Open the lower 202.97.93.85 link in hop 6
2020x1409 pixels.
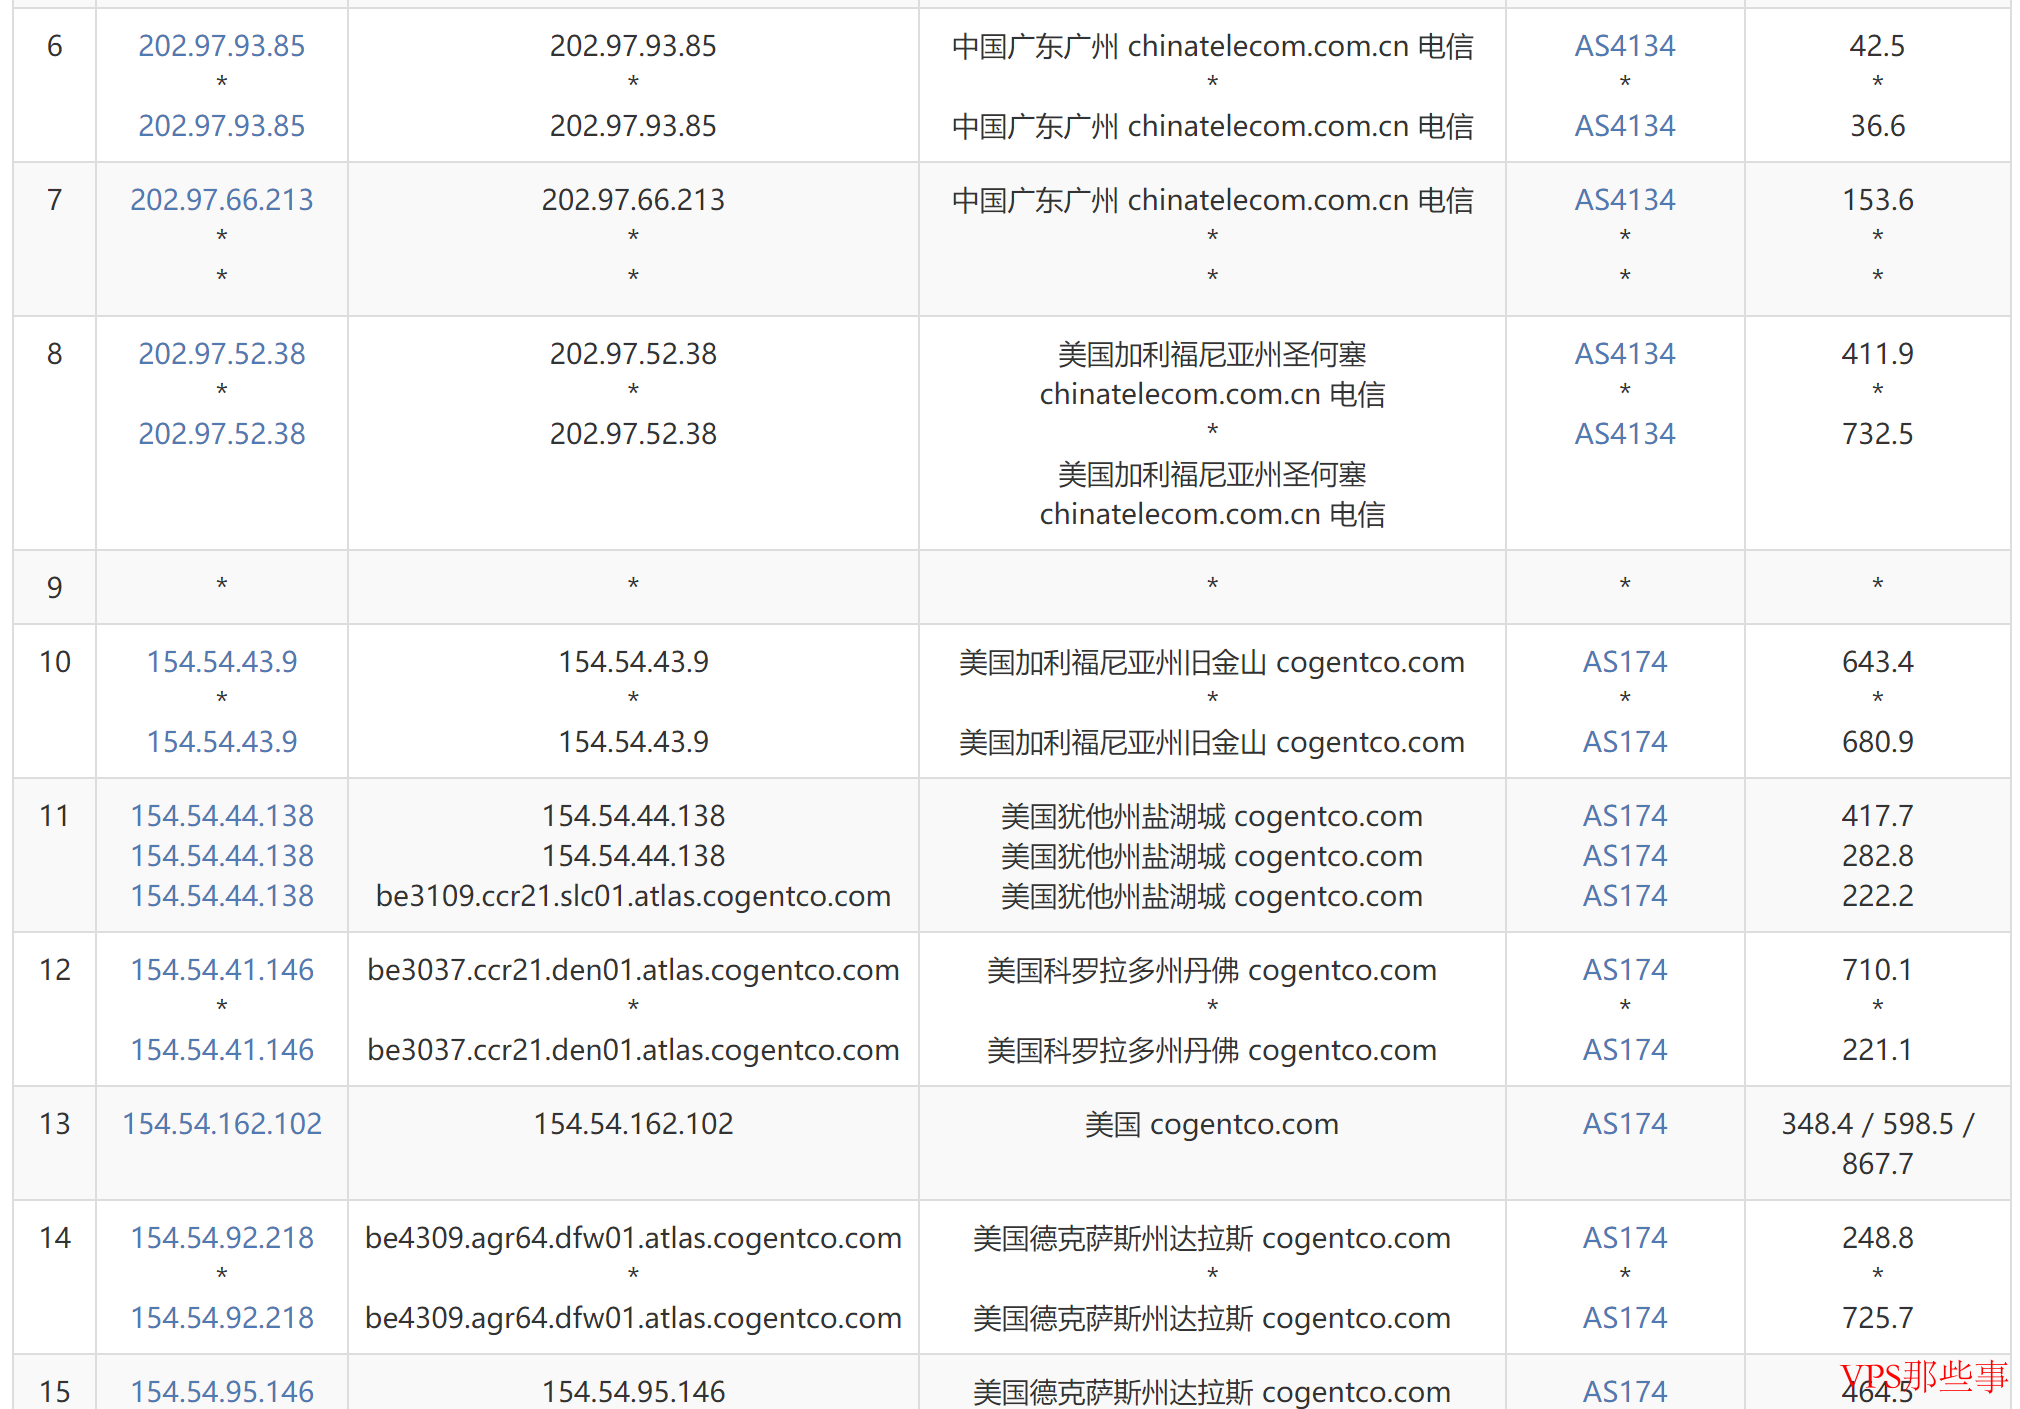click(222, 126)
